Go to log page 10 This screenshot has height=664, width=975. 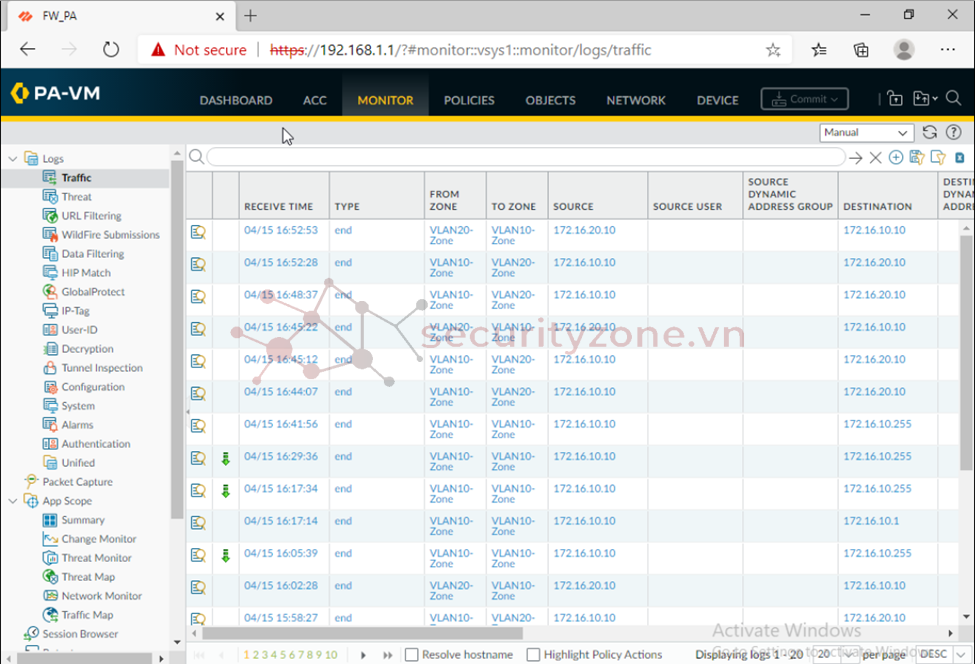[x=331, y=655]
